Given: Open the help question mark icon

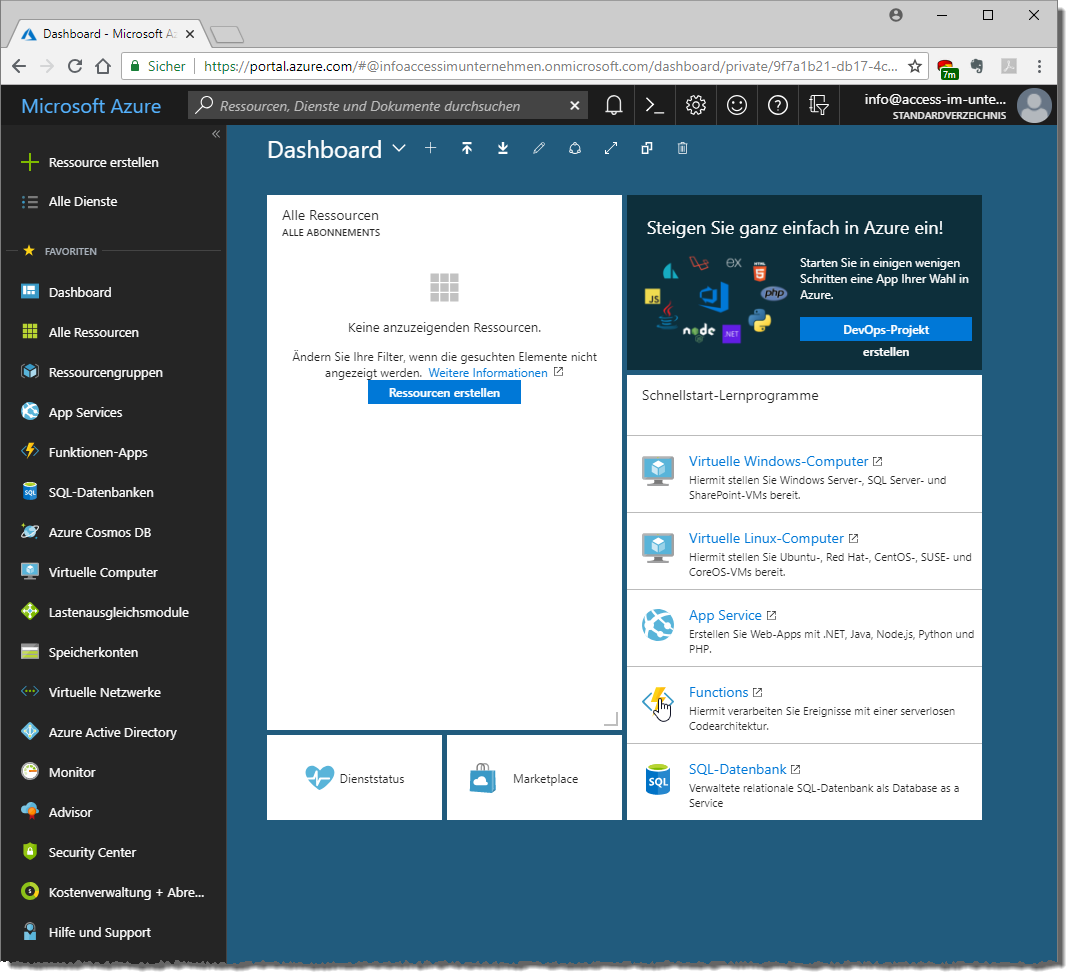Looking at the screenshot, I should point(777,105).
